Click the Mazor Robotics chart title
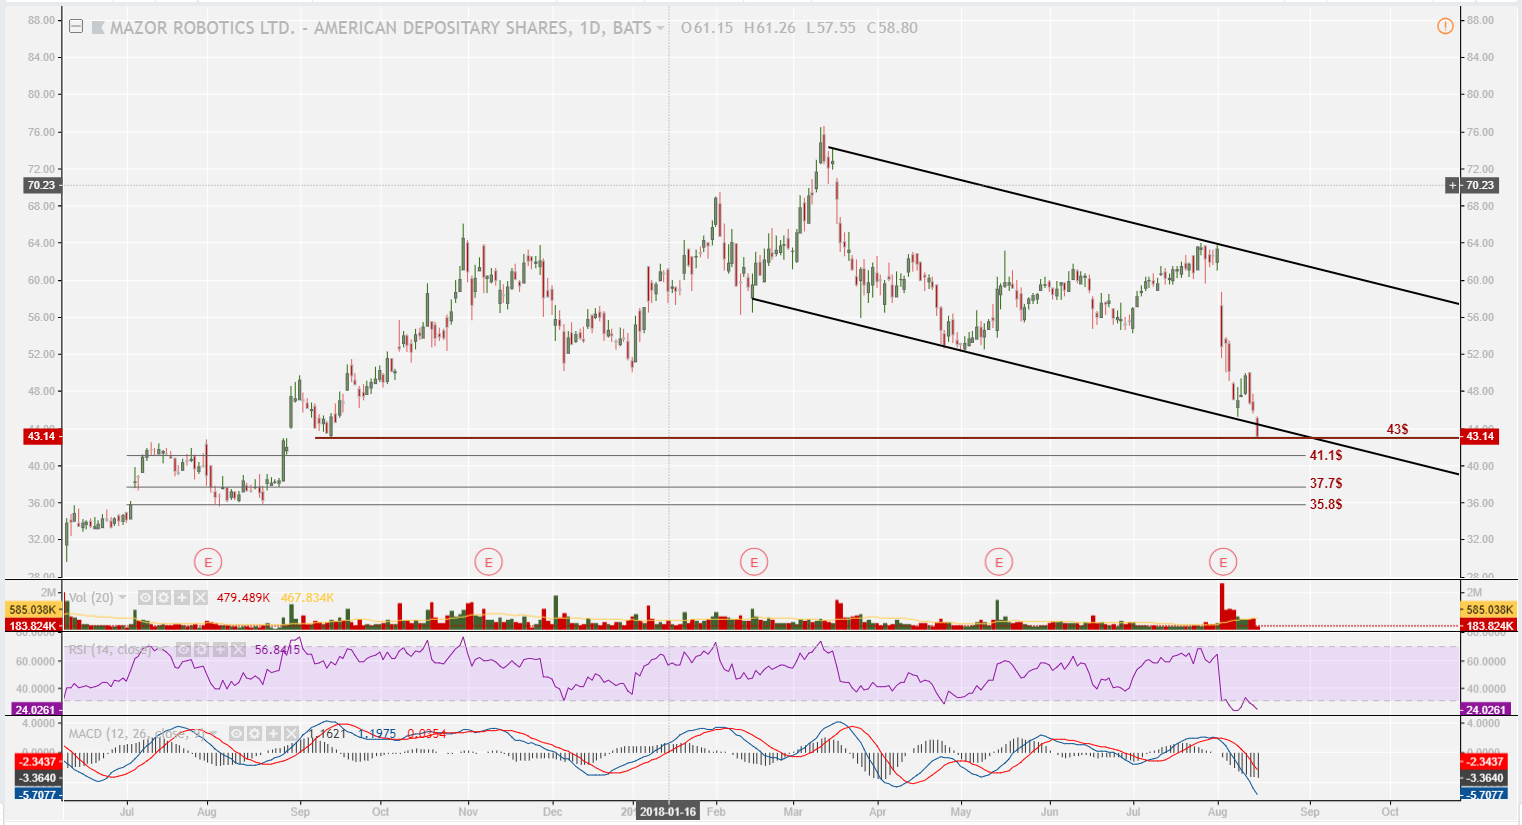The image size is (1522, 825). (x=380, y=28)
